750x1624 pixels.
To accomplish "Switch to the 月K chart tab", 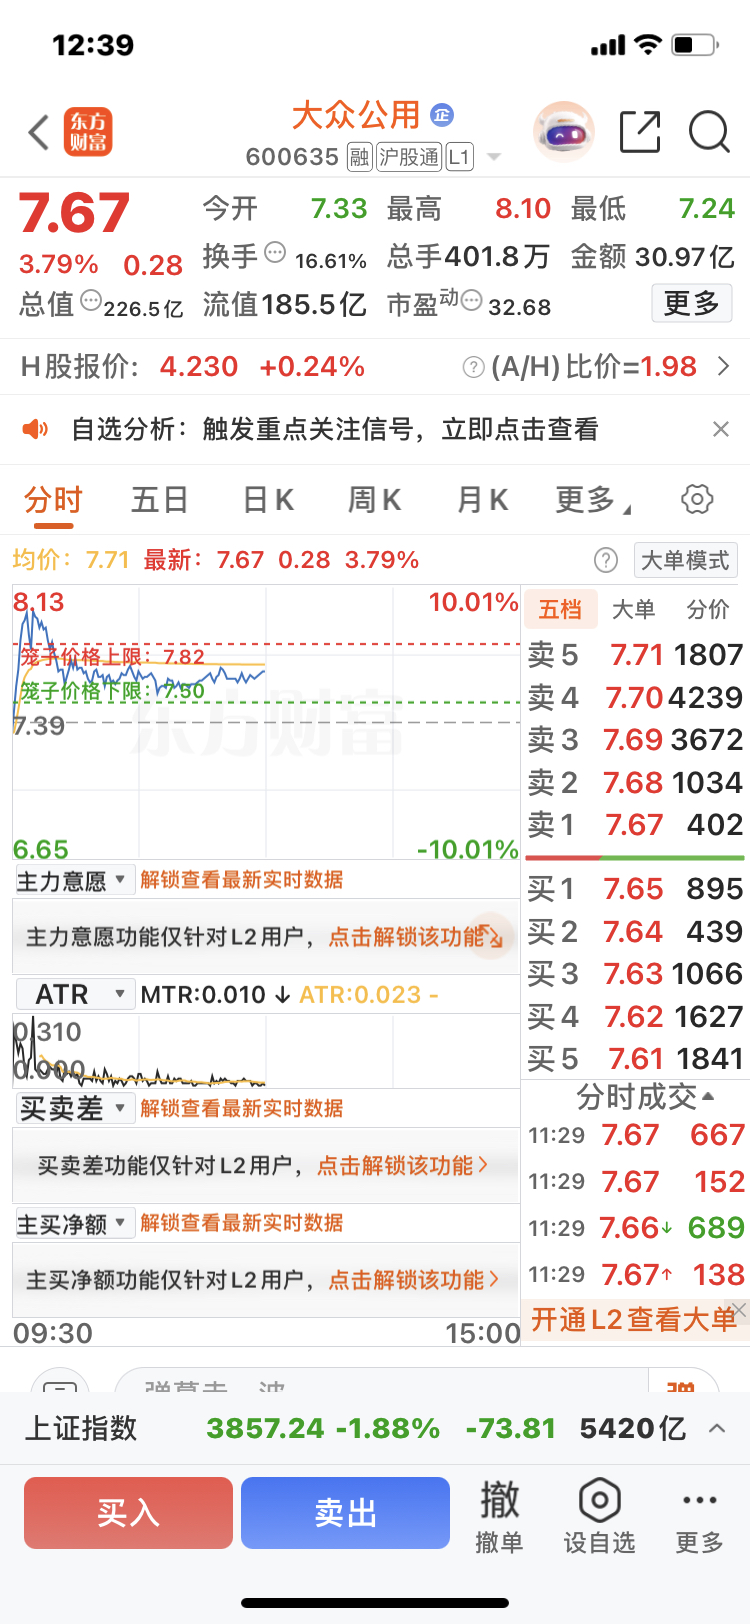I will point(482,499).
